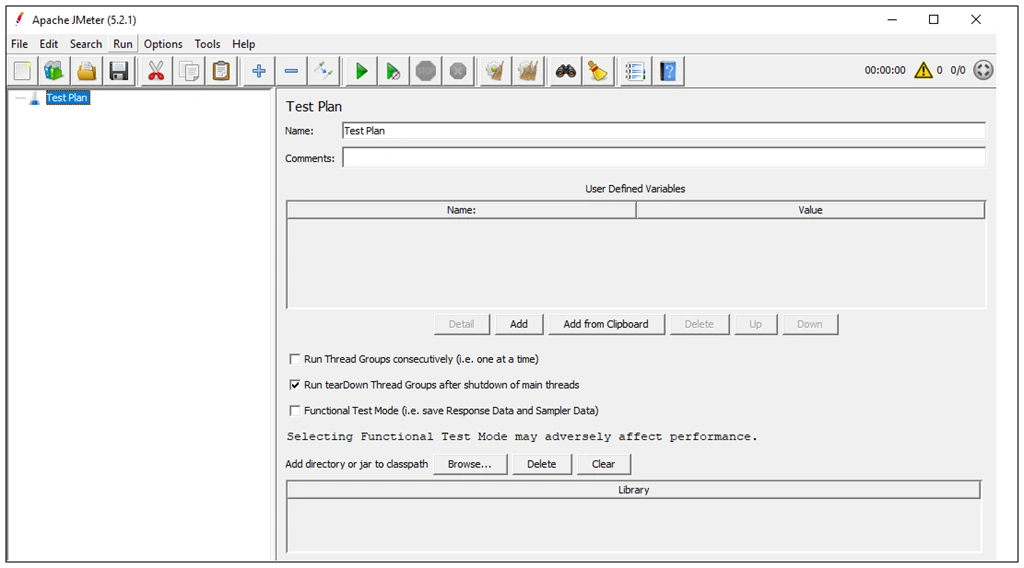Open the Run menu
This screenshot has height=568, width=1024.
pyautogui.click(x=123, y=44)
